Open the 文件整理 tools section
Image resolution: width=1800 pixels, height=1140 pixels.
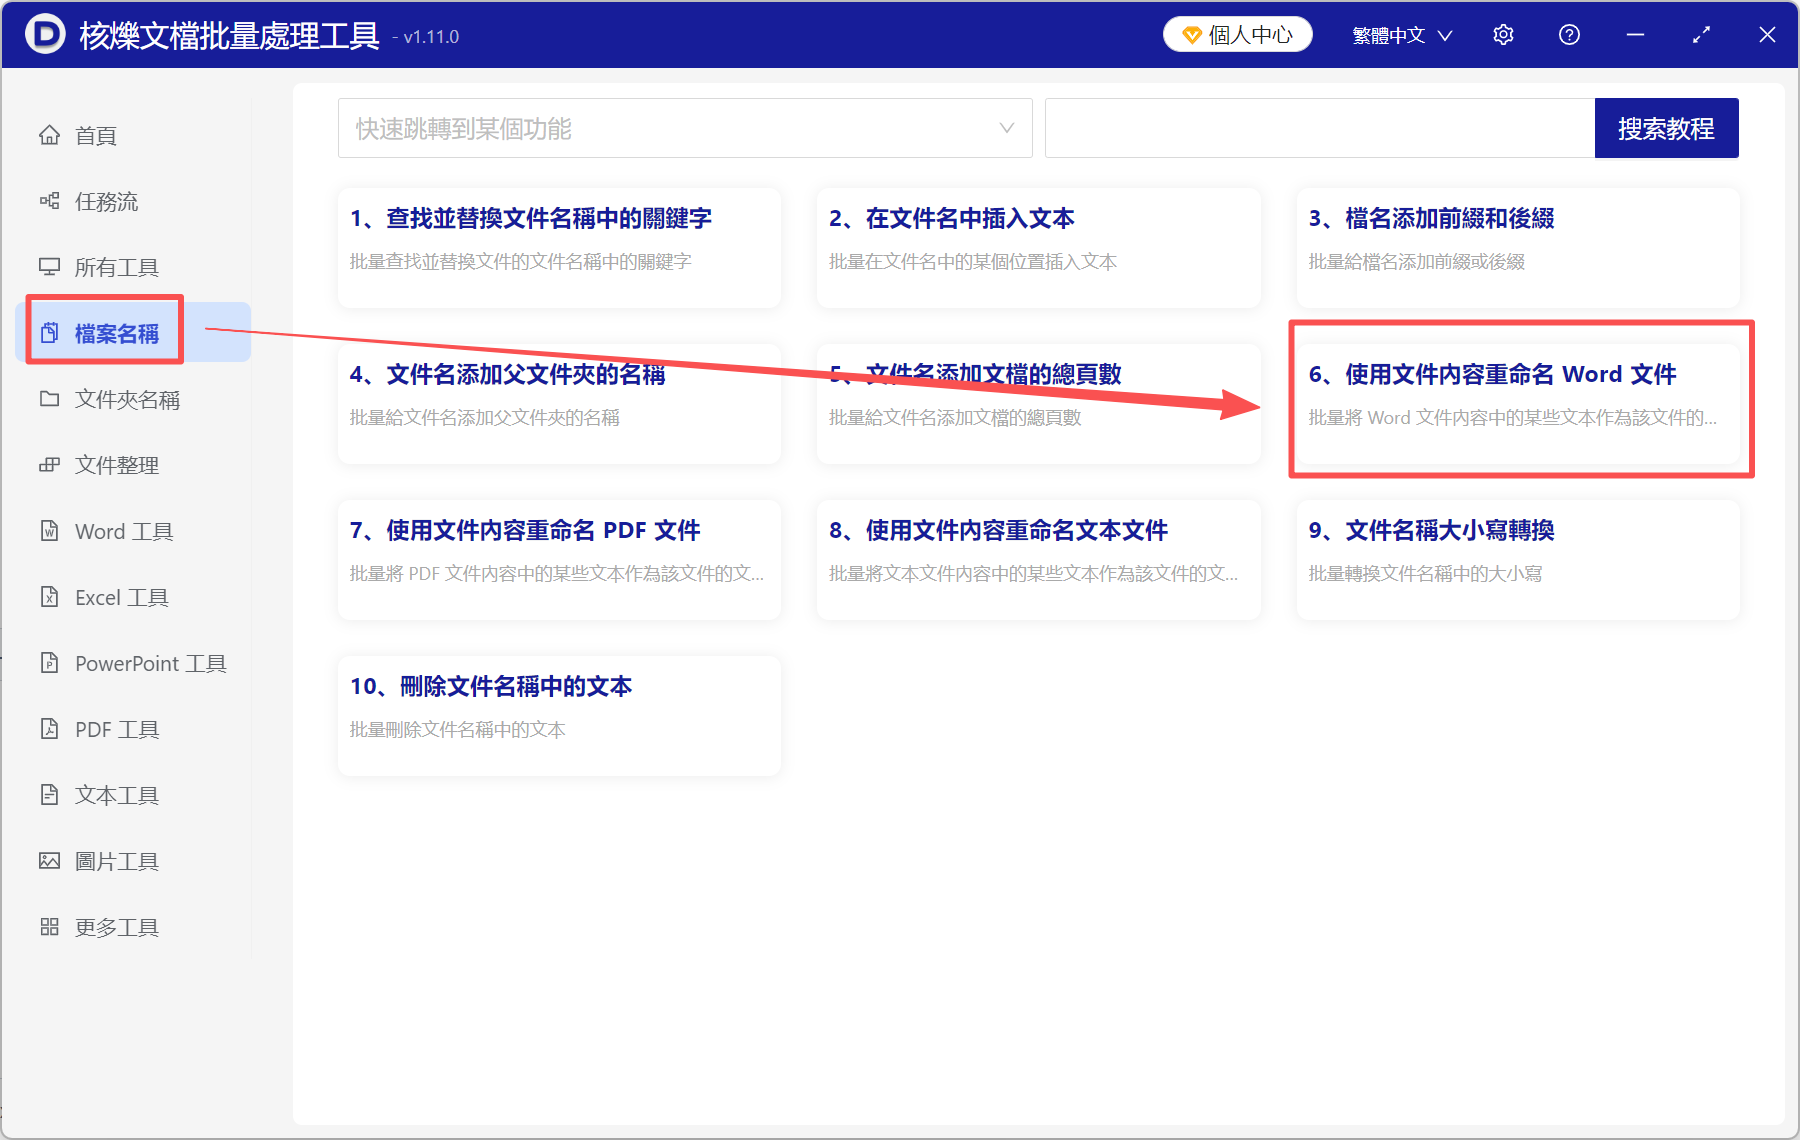point(117,464)
